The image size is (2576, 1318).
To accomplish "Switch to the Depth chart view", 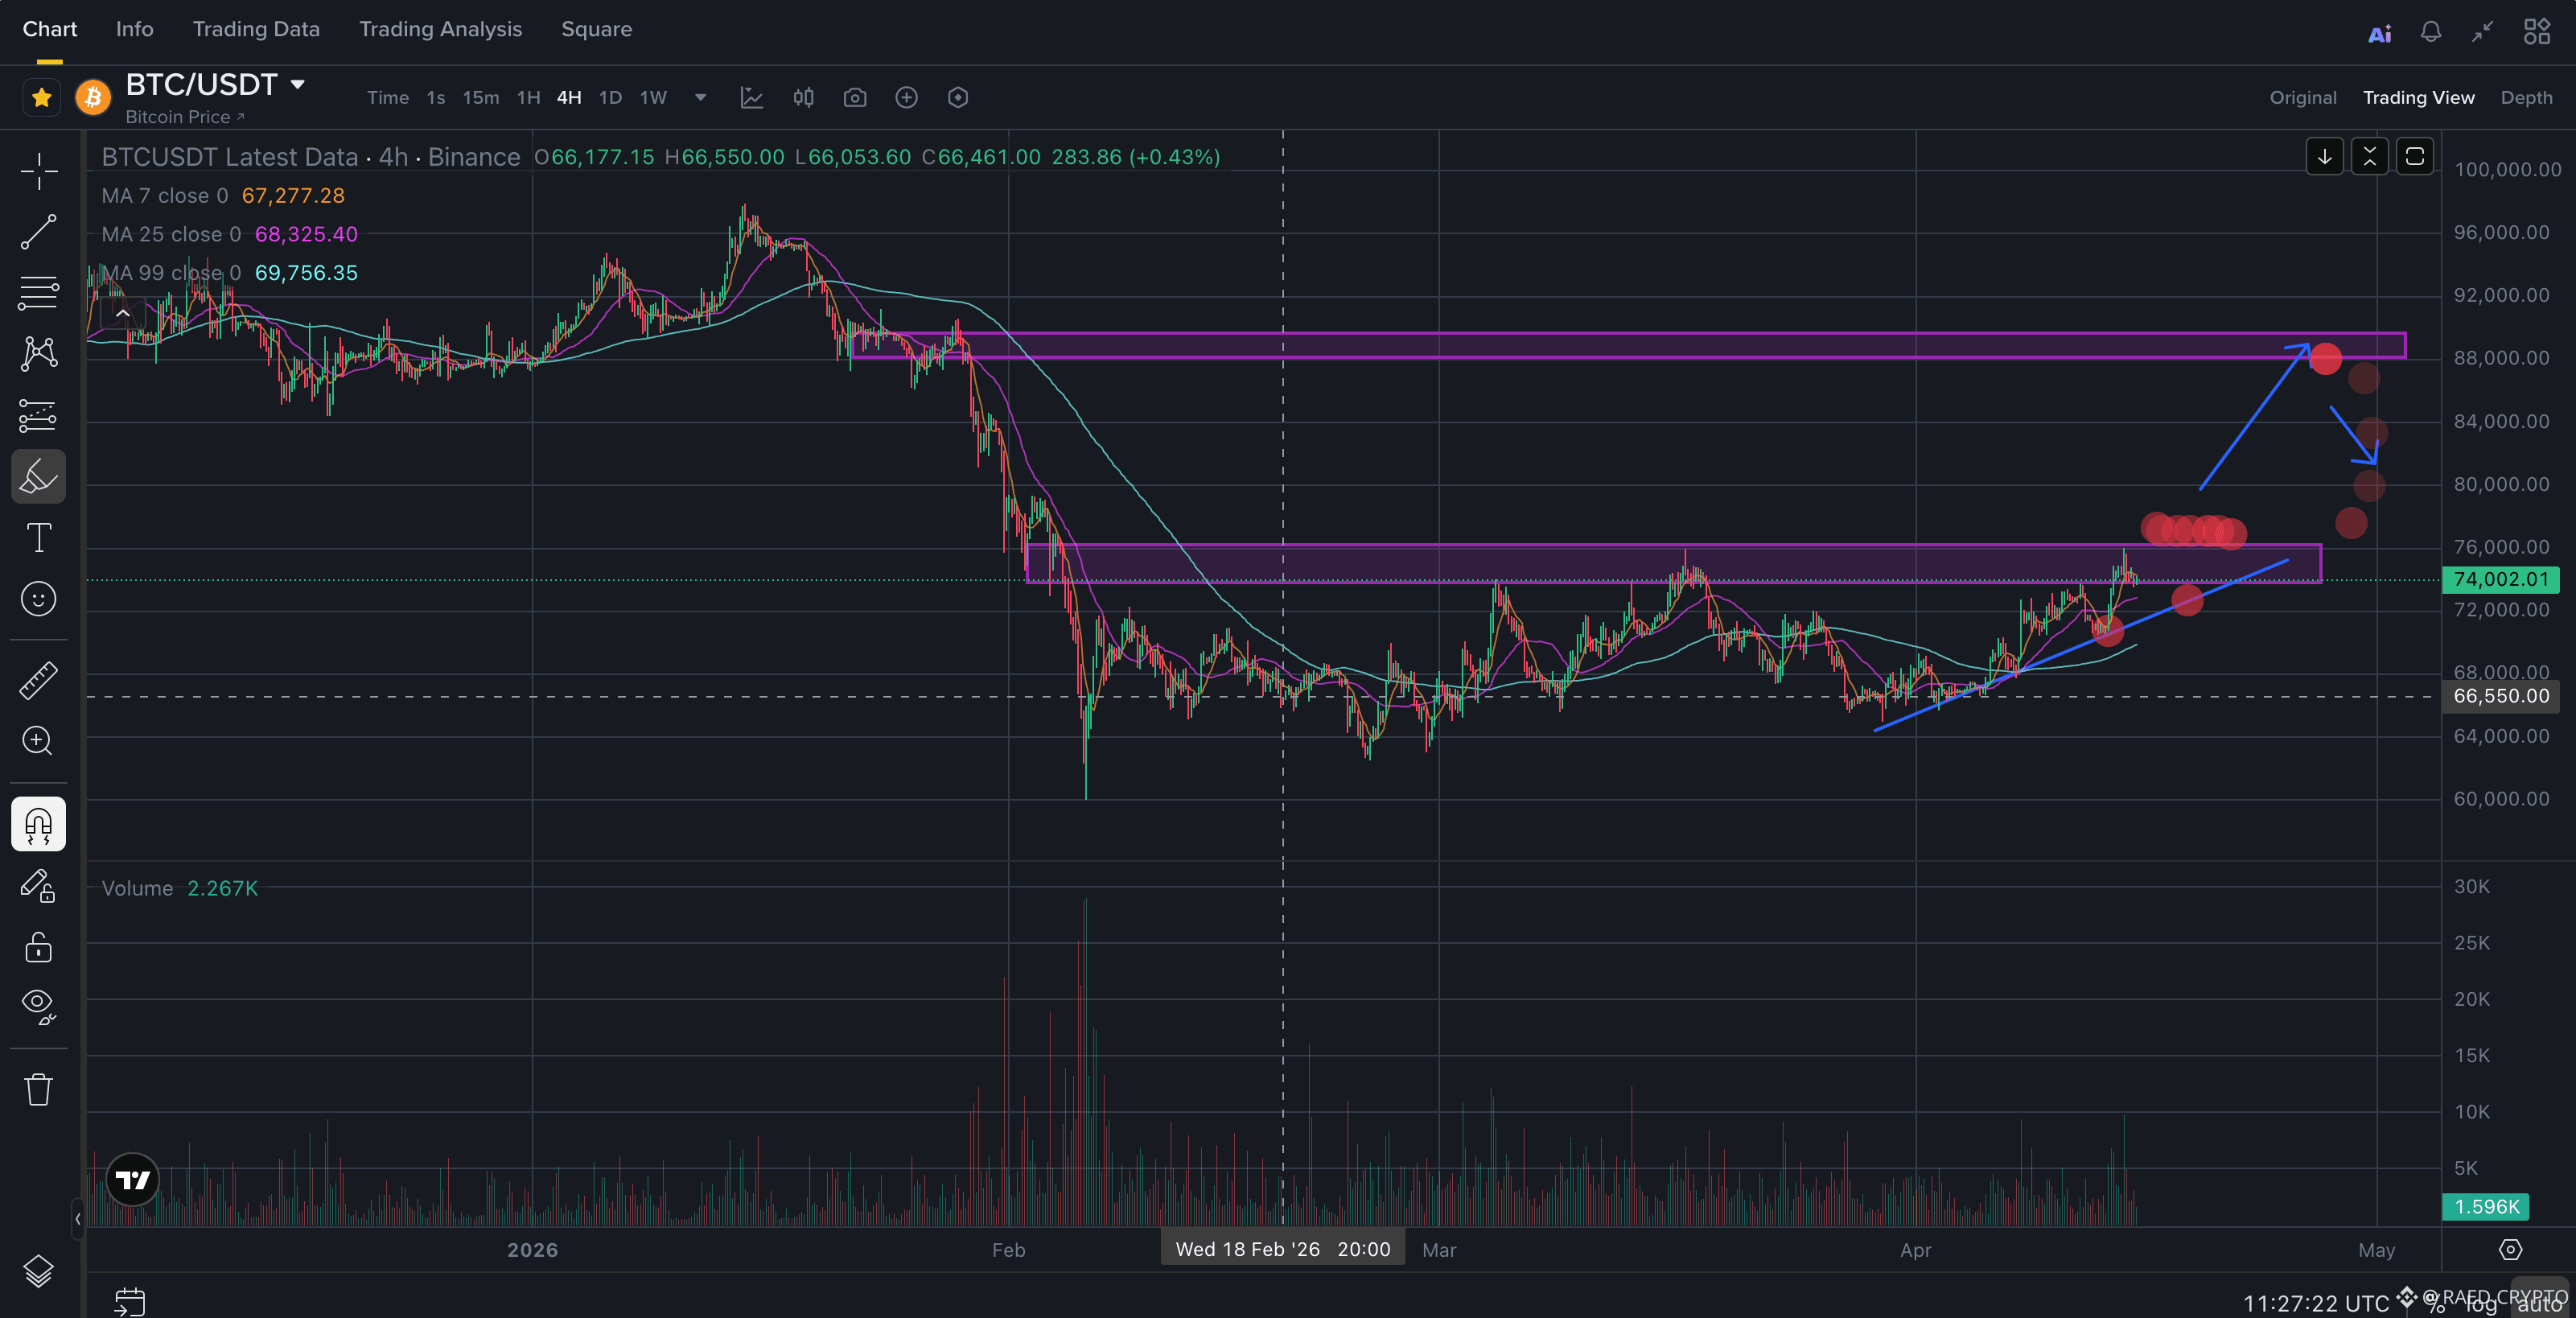I will (x=2526, y=98).
